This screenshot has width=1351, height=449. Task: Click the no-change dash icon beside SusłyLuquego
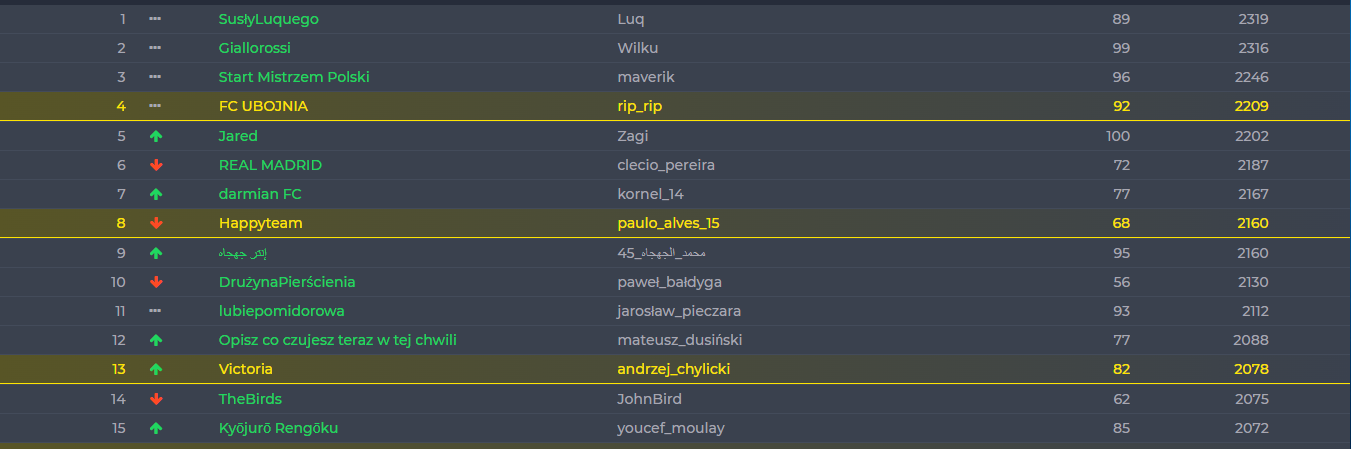pos(155,19)
